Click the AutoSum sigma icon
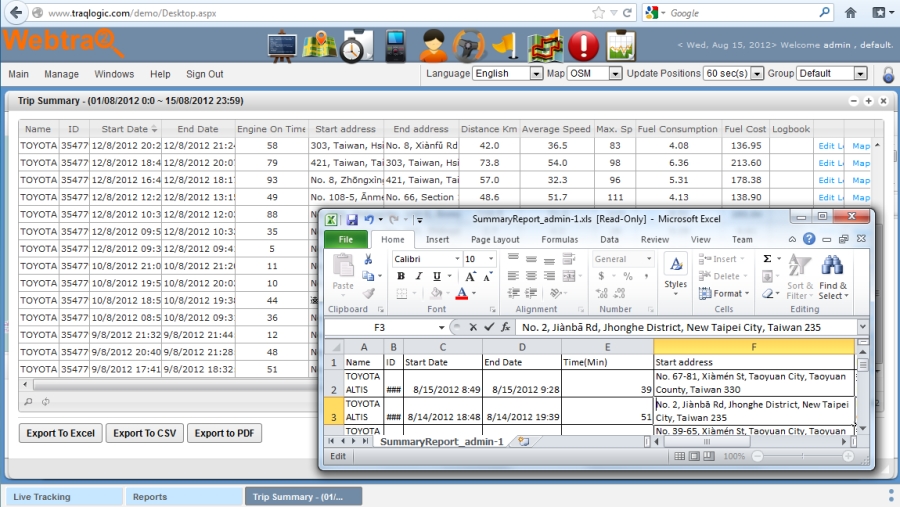 (x=767, y=259)
